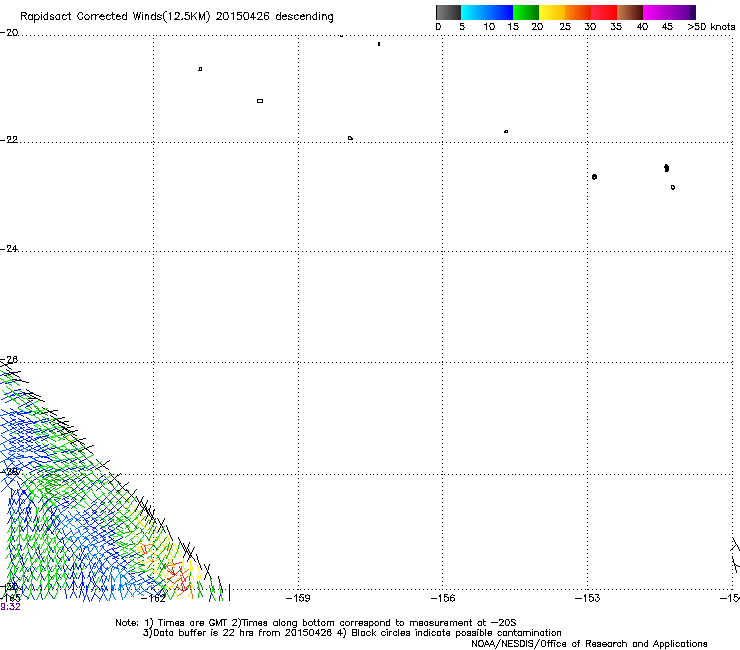Click the '3)Data buffer is 22 hrs' note line
740x650 pixels.
tap(352, 633)
